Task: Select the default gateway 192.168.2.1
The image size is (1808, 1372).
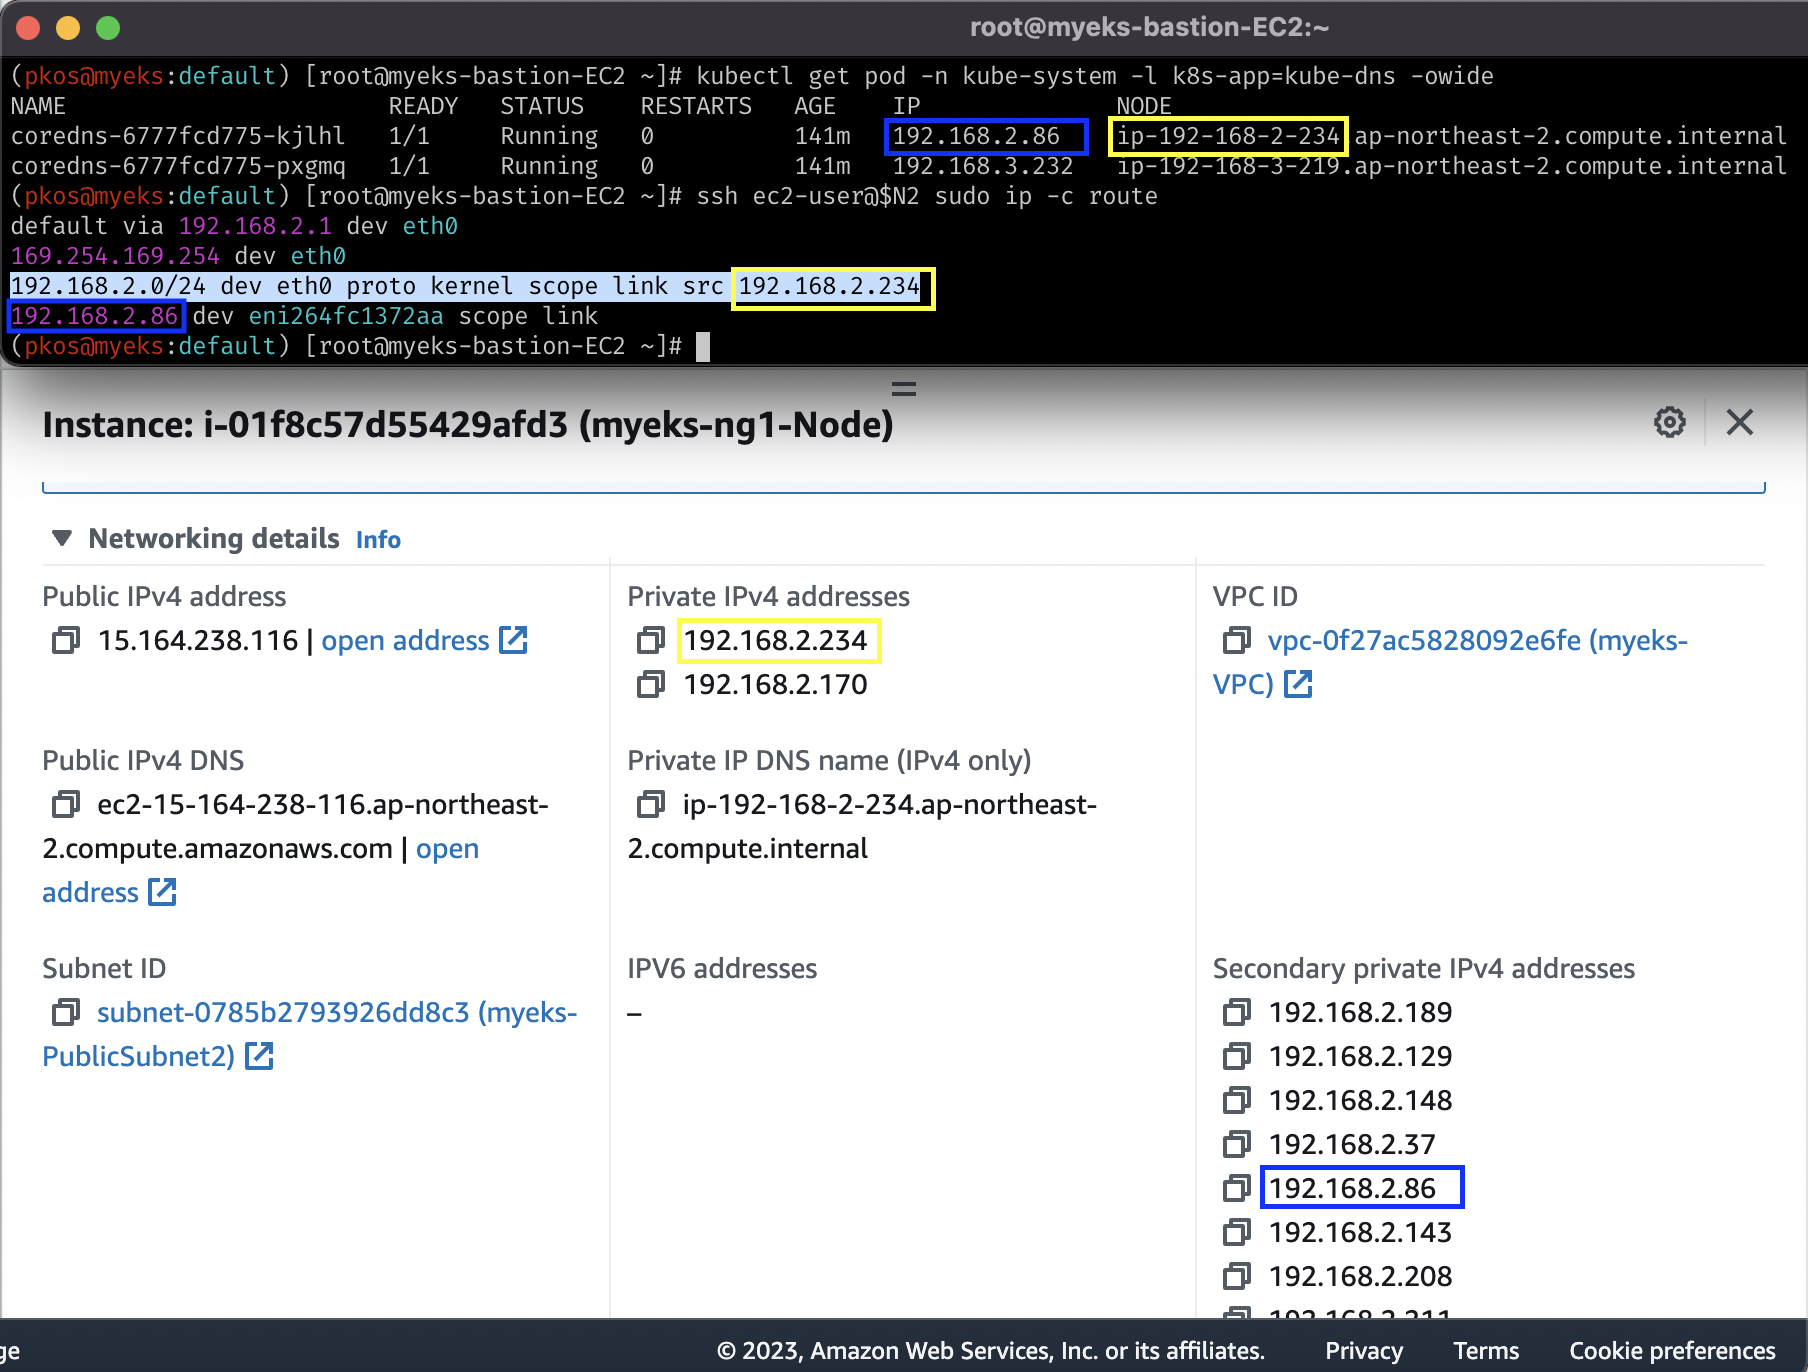Action: point(255,226)
